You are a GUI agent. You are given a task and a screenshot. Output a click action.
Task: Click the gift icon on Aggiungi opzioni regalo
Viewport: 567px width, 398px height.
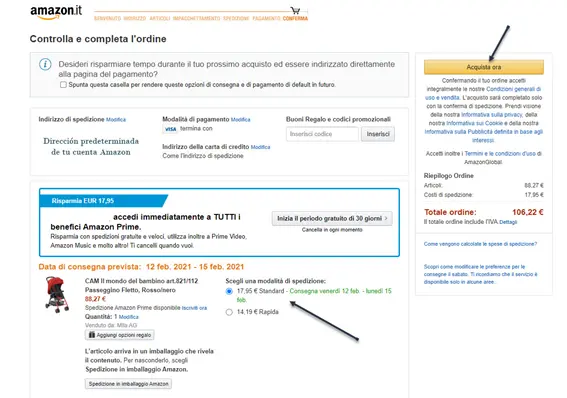coord(92,335)
